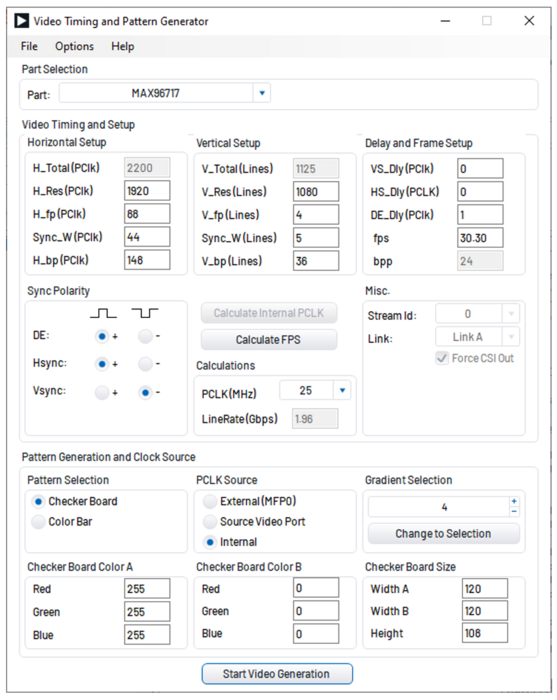The width and height of the screenshot is (557, 700).
Task: Increment Gradient Selection with plus stepper
Action: 514,501
